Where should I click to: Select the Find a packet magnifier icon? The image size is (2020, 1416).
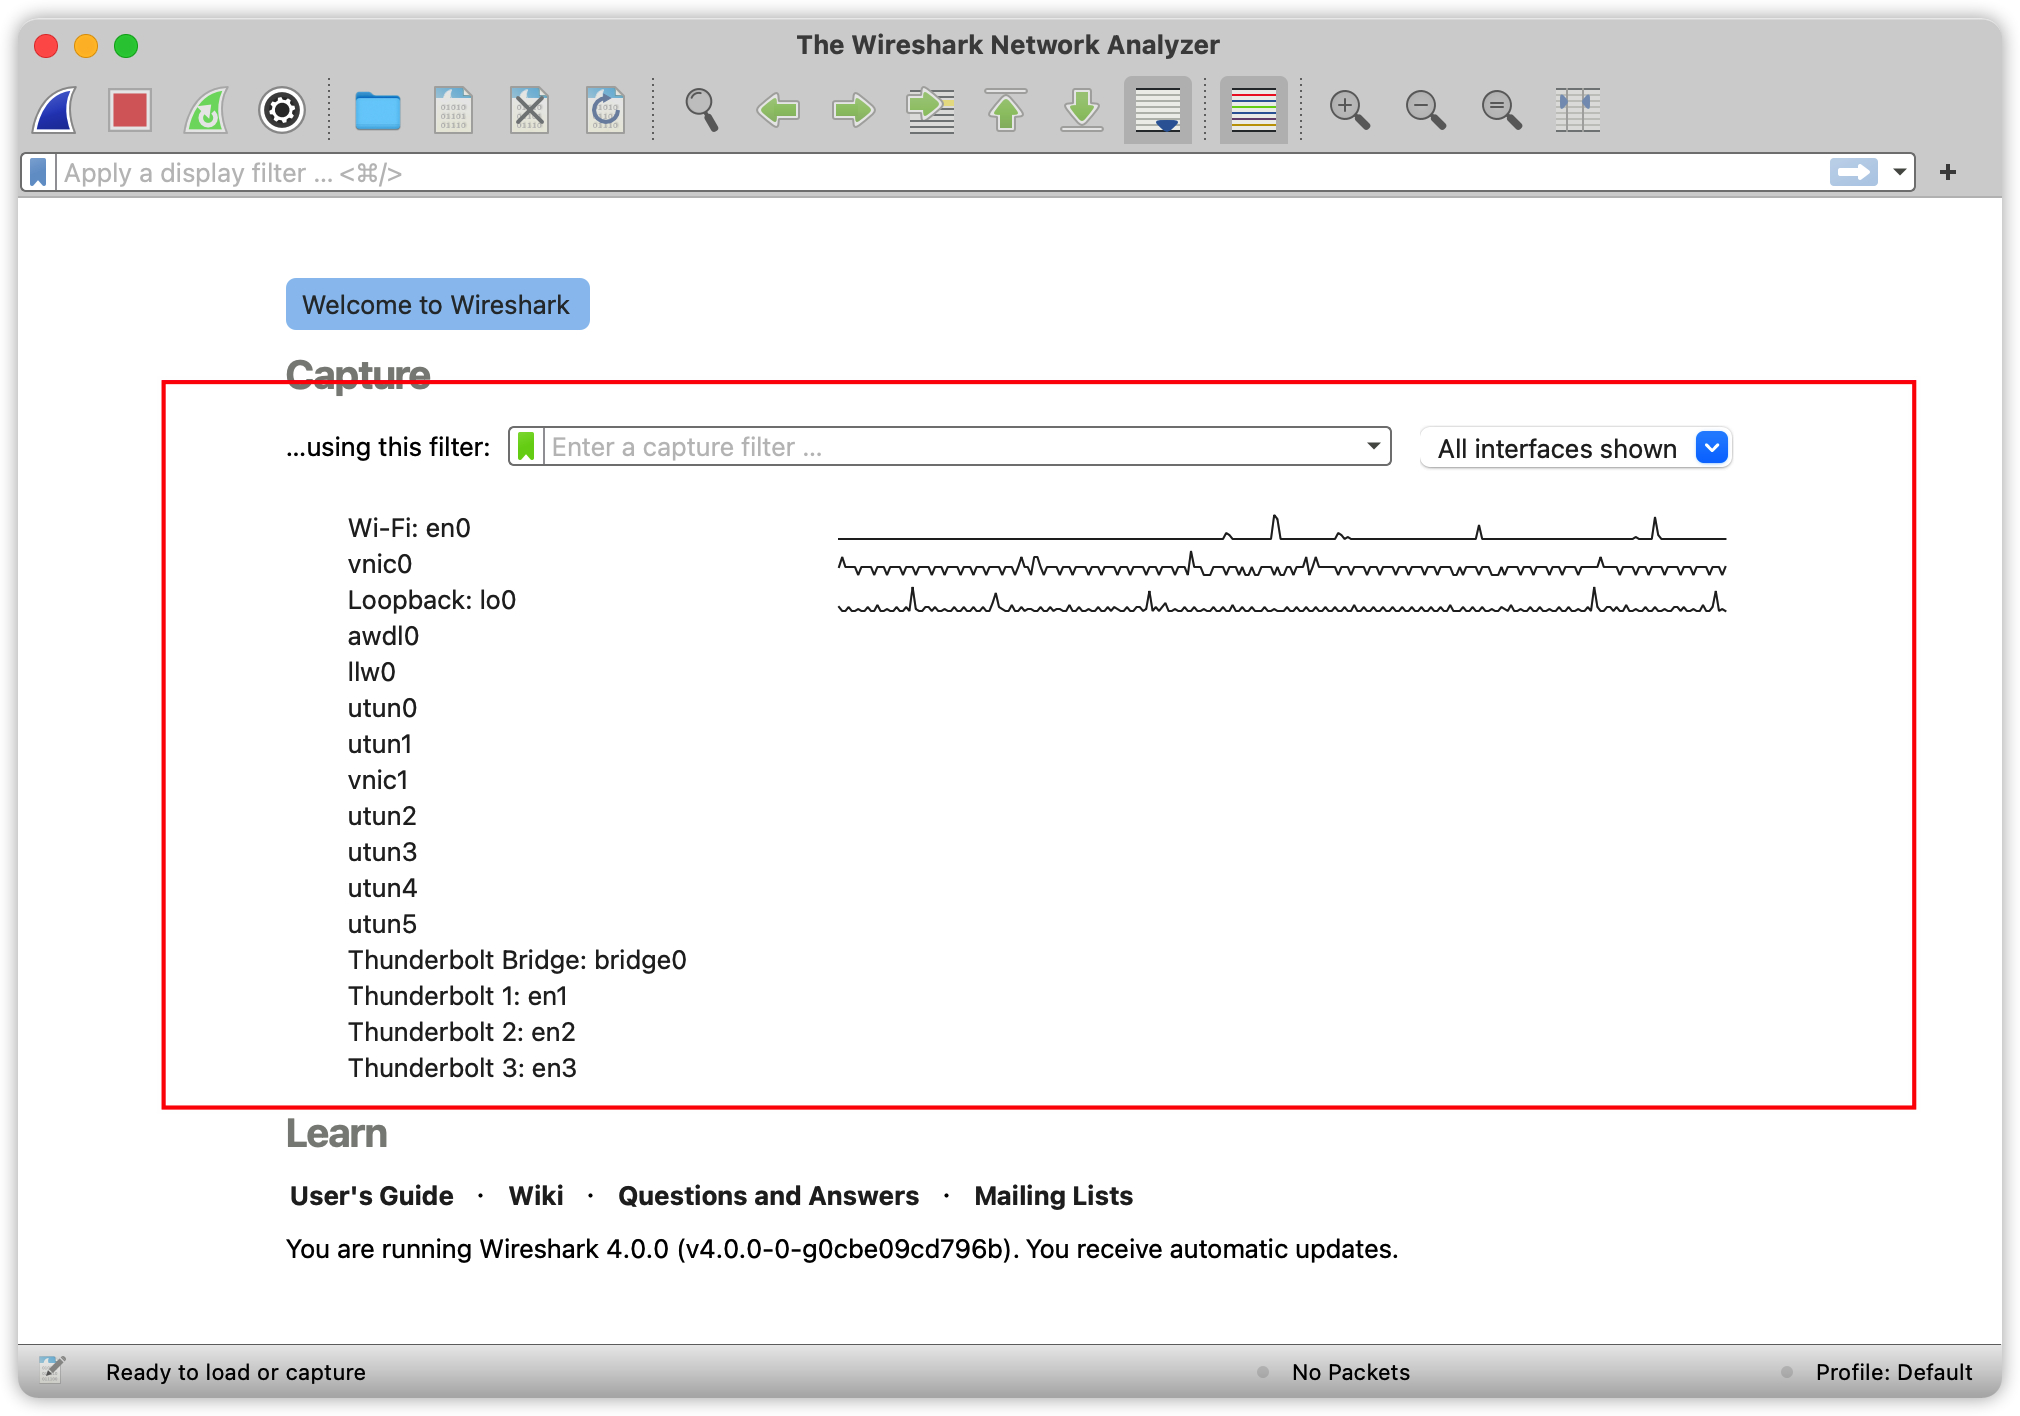point(702,110)
